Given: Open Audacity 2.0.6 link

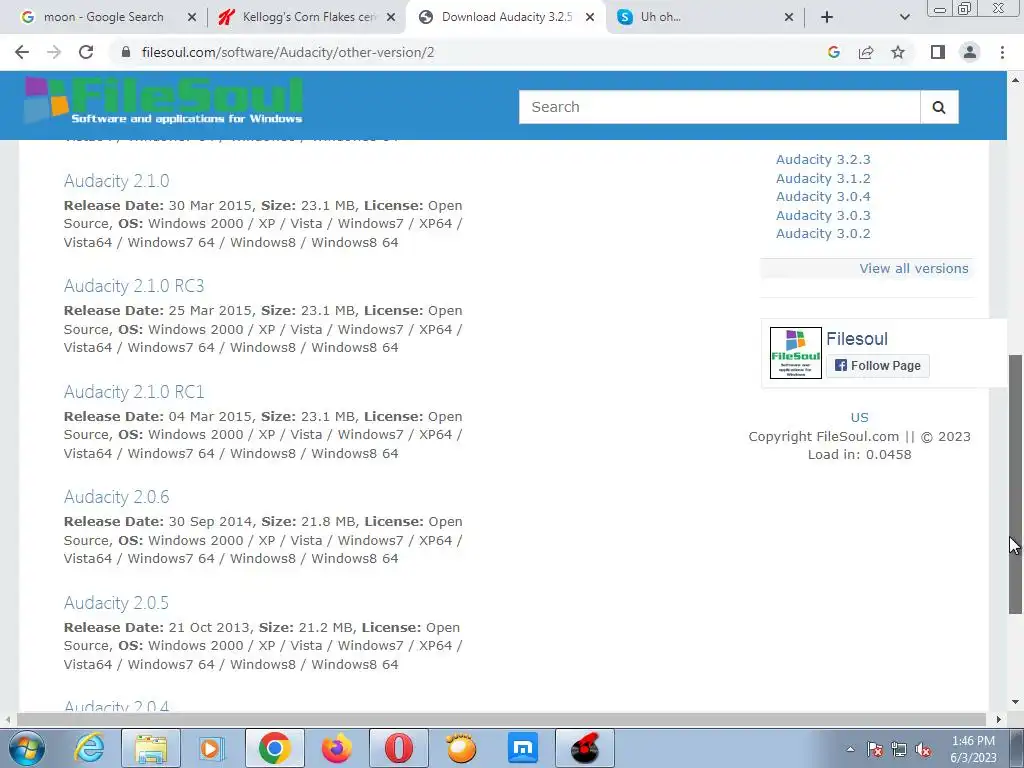Looking at the screenshot, I should point(116,497).
